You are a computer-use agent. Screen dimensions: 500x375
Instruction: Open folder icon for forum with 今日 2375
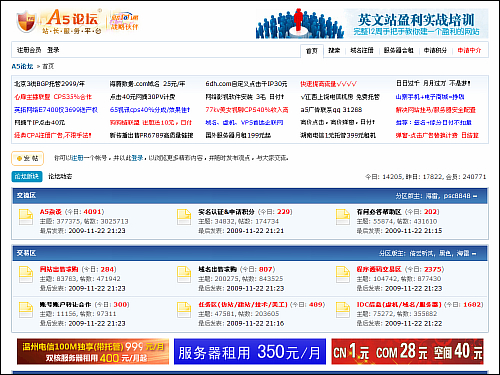343,274
